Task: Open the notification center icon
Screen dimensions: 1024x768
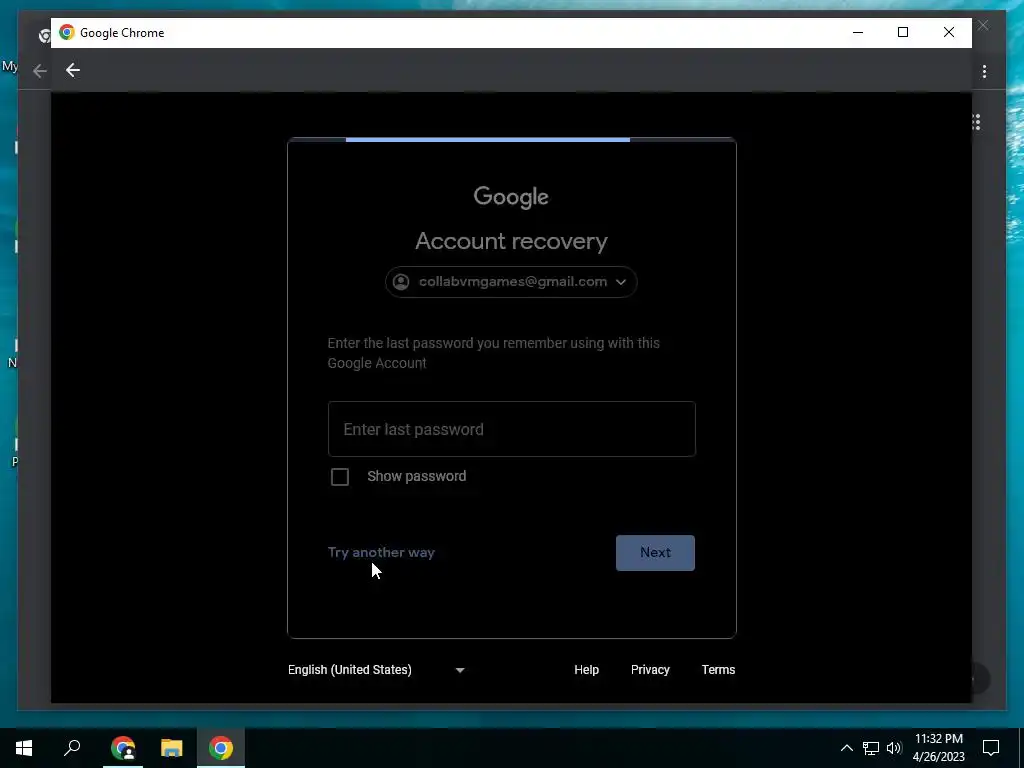Action: [x=991, y=748]
